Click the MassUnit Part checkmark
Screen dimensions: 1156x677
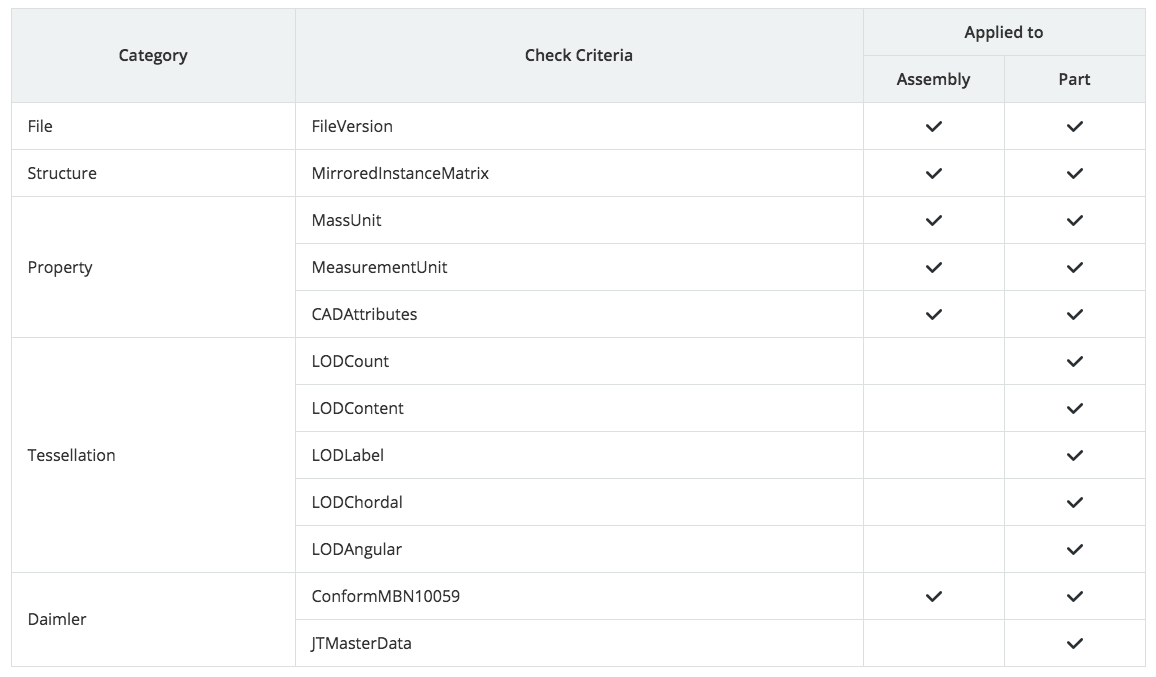click(x=1074, y=221)
